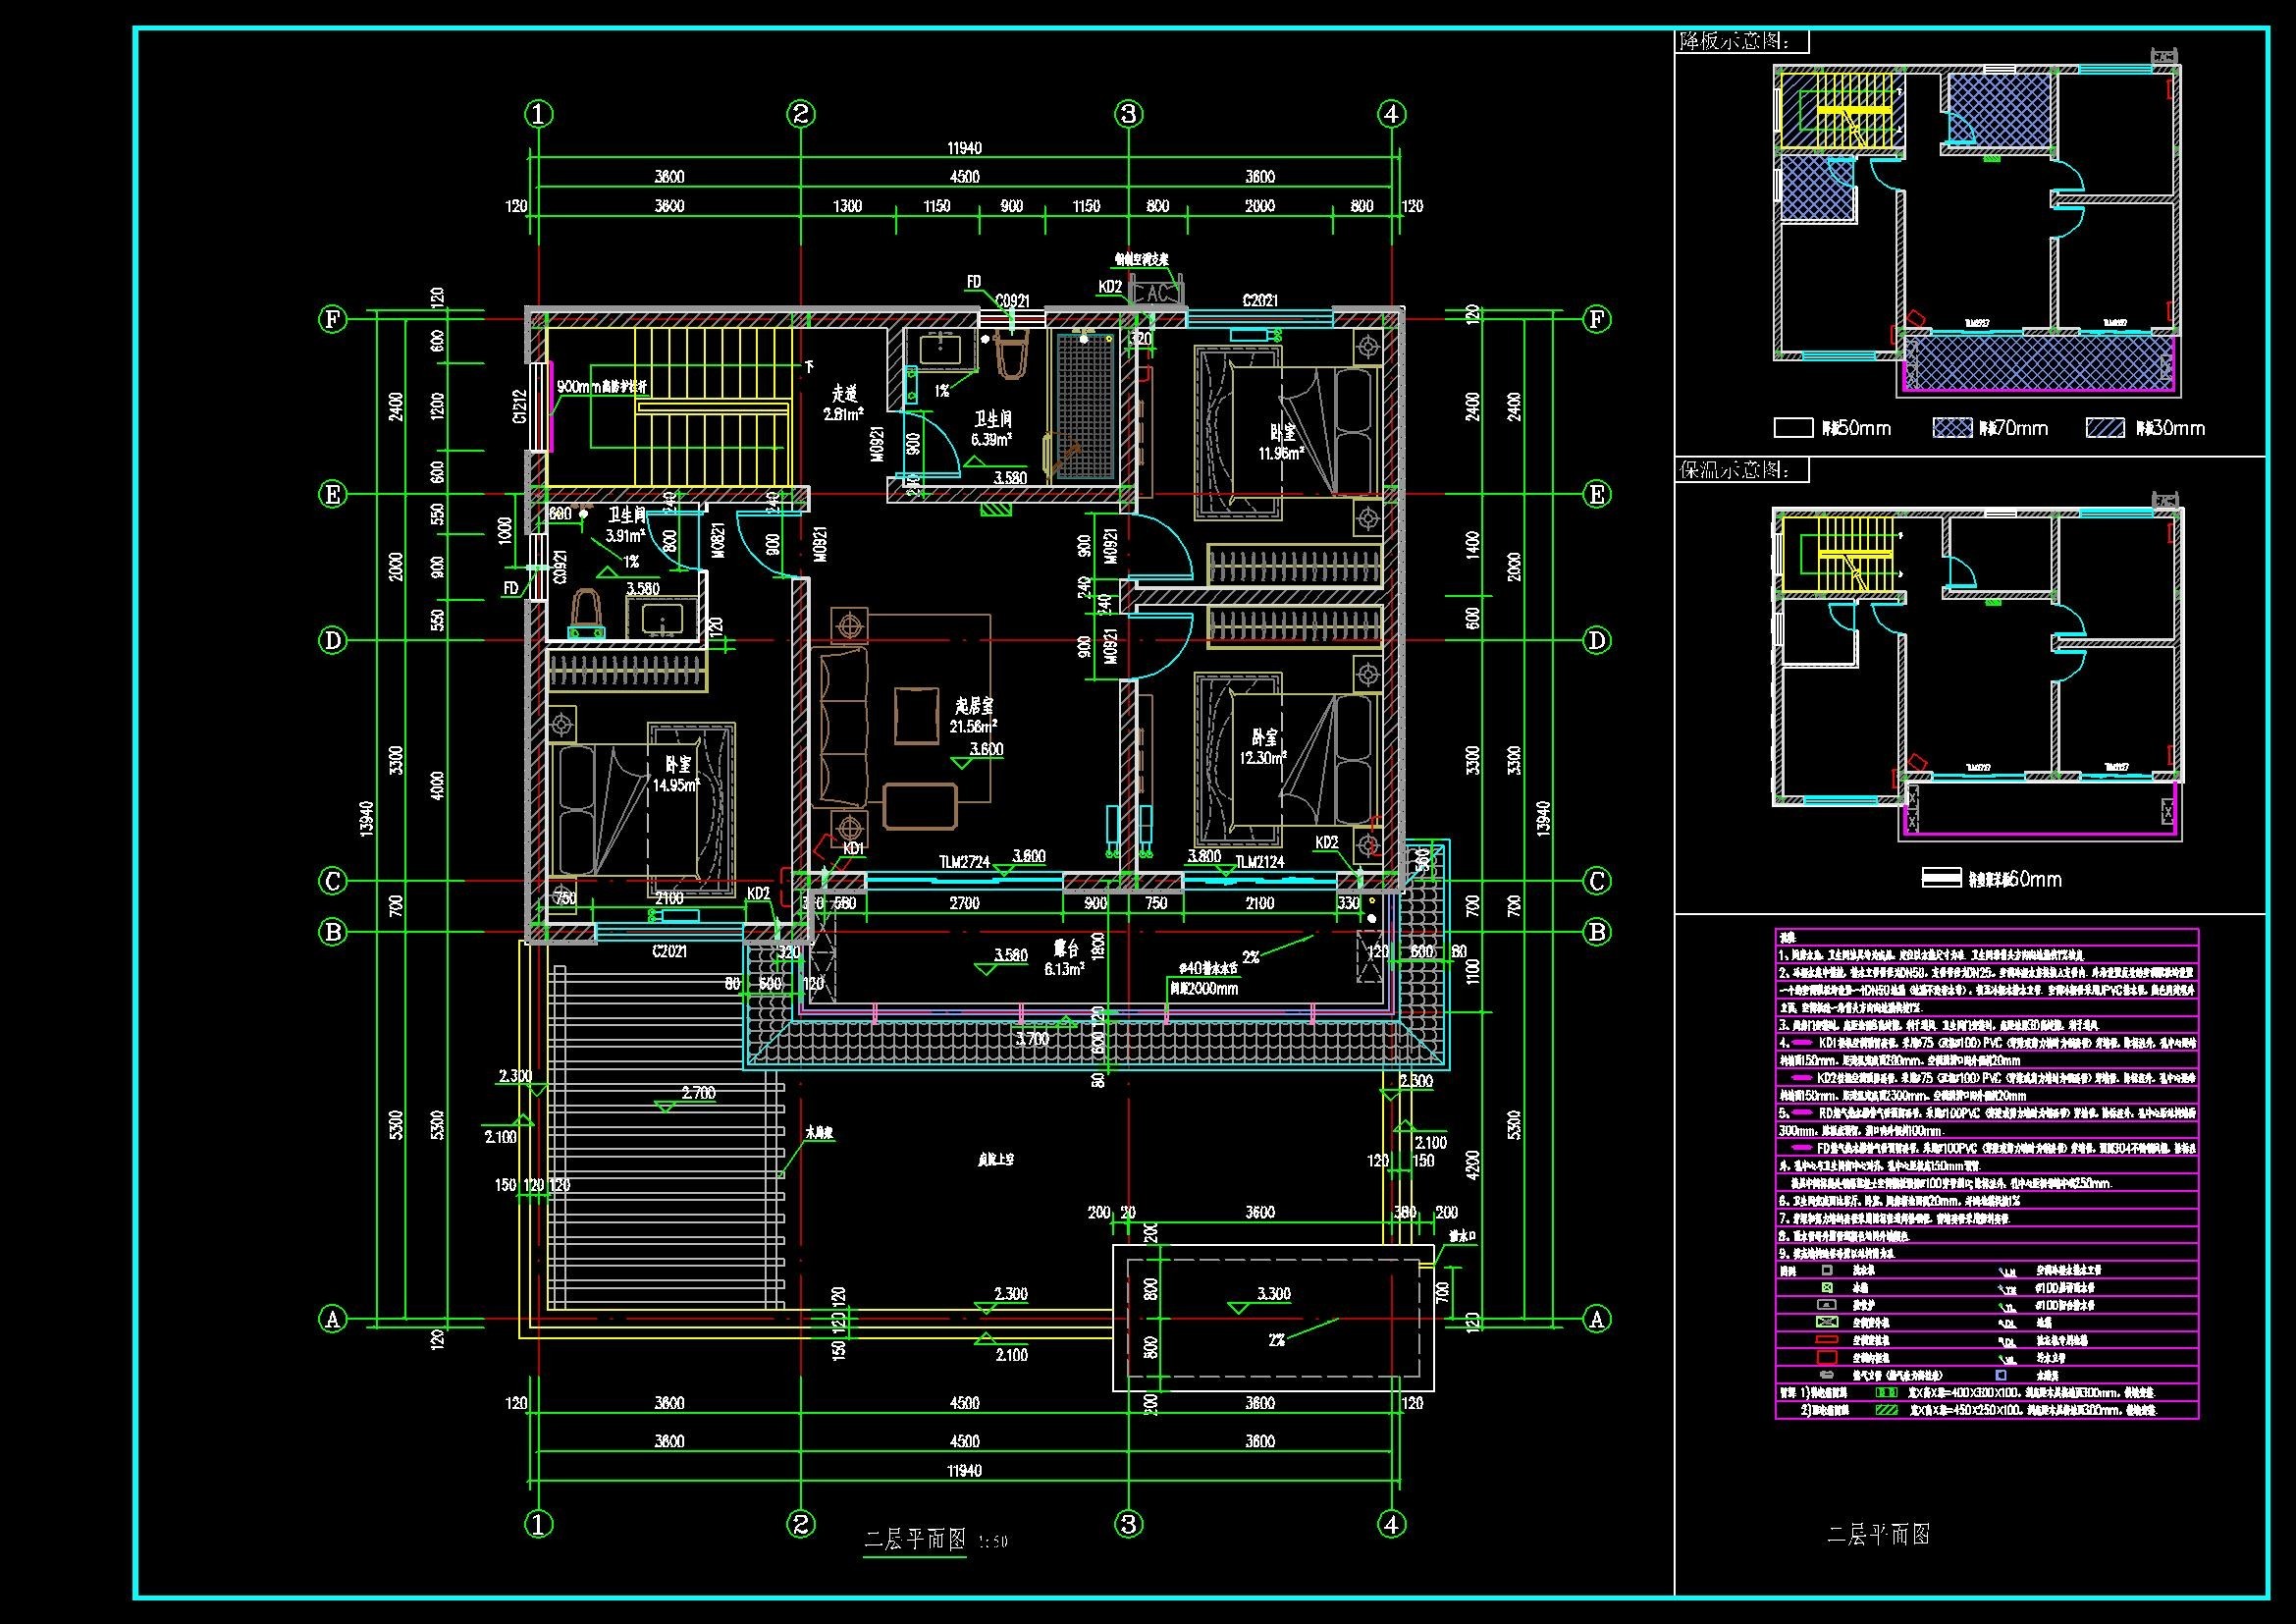
Task: Click right grid bubble F
Action: (1597, 319)
